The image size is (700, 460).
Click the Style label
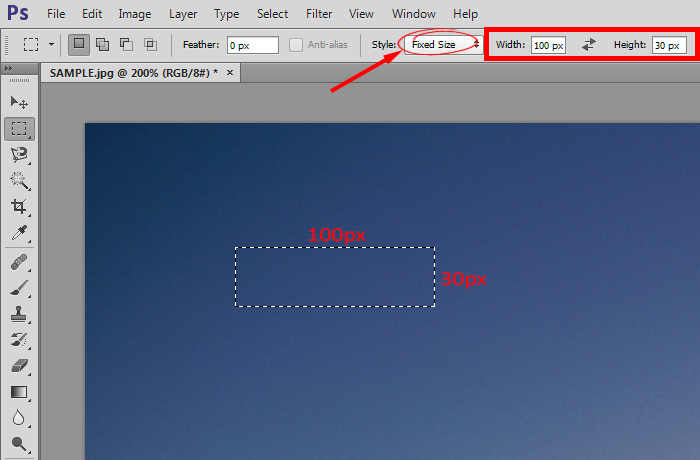click(383, 45)
